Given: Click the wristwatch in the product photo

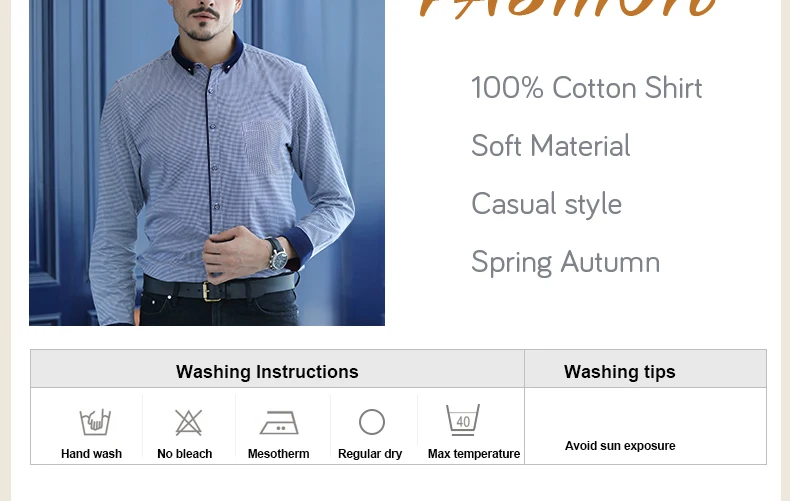Looking at the screenshot, I should [277, 254].
